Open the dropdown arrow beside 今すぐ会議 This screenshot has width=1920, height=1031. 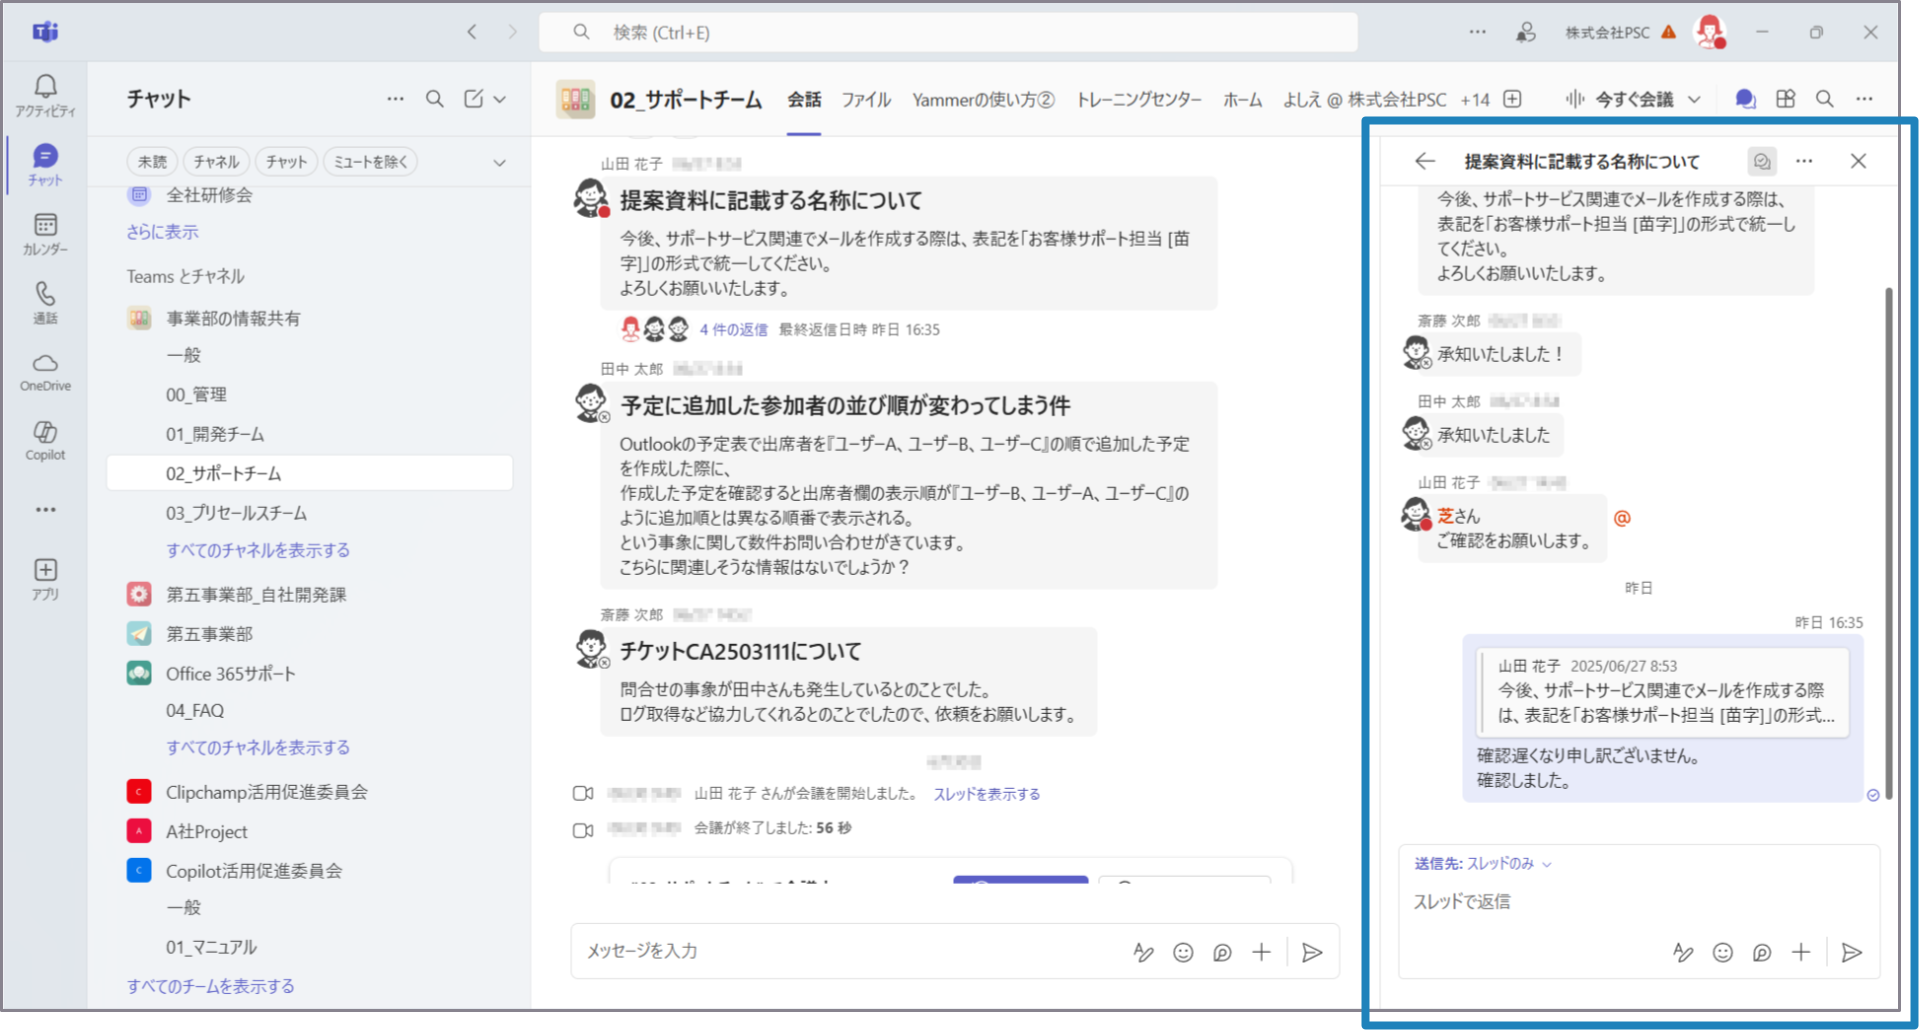(x=1694, y=99)
